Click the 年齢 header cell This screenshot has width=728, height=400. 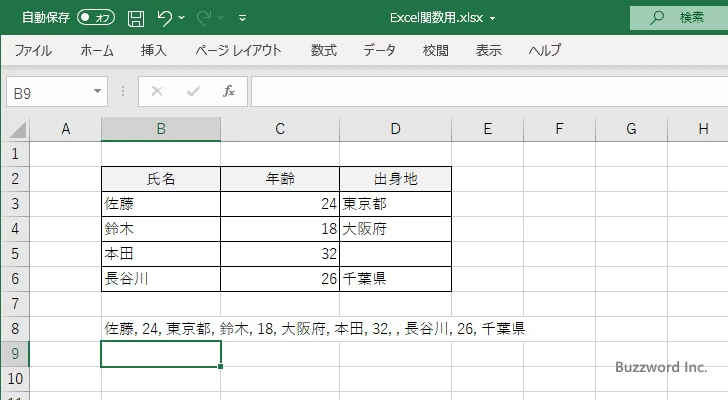click(280, 179)
